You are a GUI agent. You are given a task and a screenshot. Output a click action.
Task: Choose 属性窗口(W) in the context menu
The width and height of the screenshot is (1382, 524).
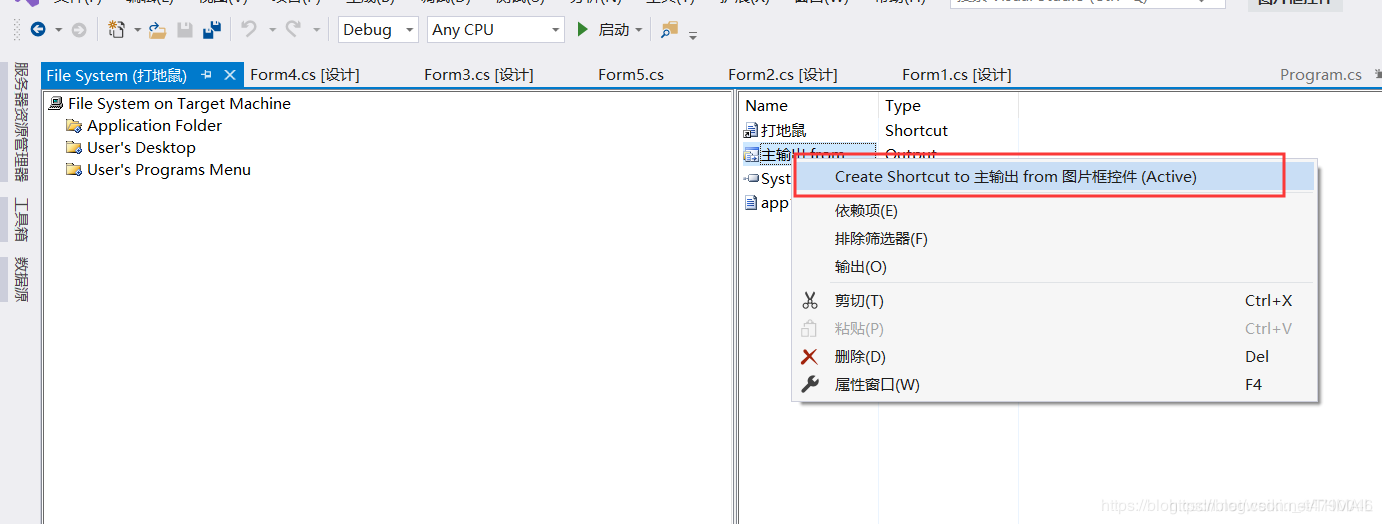tap(1054, 385)
